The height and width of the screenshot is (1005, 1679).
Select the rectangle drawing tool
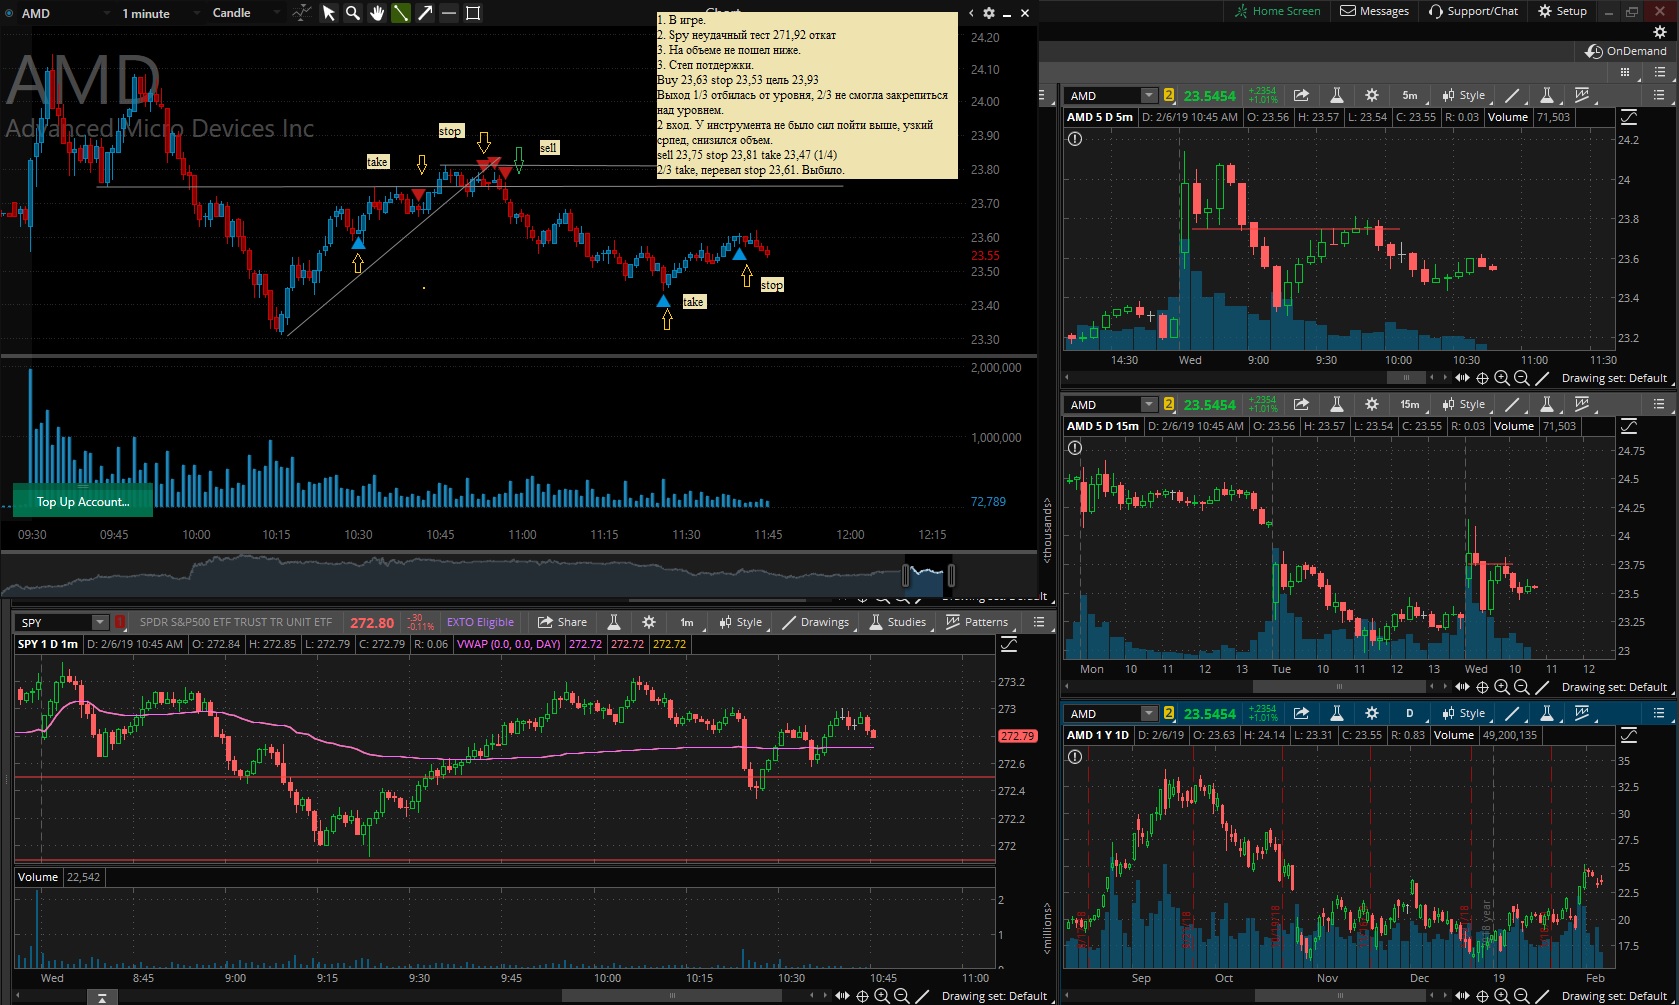coord(473,13)
